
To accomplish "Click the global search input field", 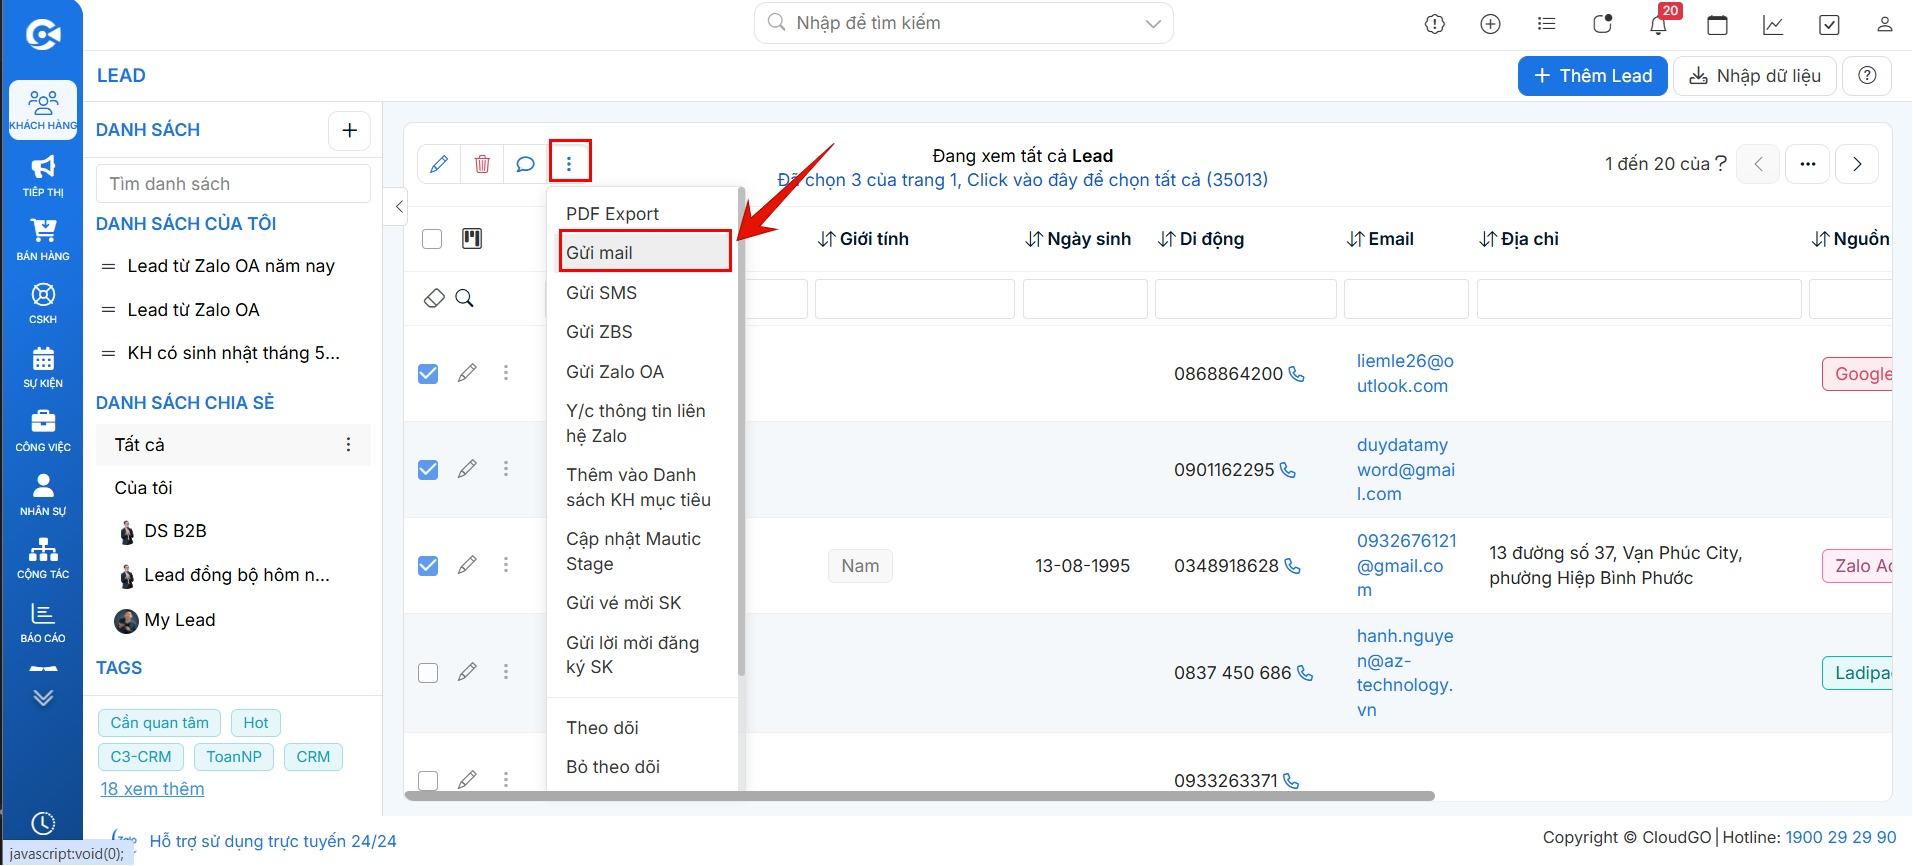I will tap(964, 23).
